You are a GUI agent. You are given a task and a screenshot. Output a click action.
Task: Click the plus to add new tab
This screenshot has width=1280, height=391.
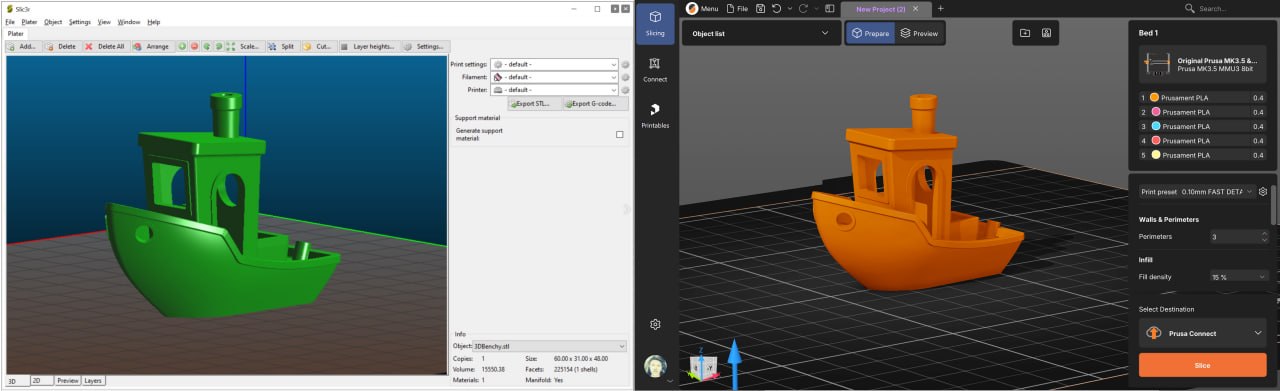coord(940,8)
